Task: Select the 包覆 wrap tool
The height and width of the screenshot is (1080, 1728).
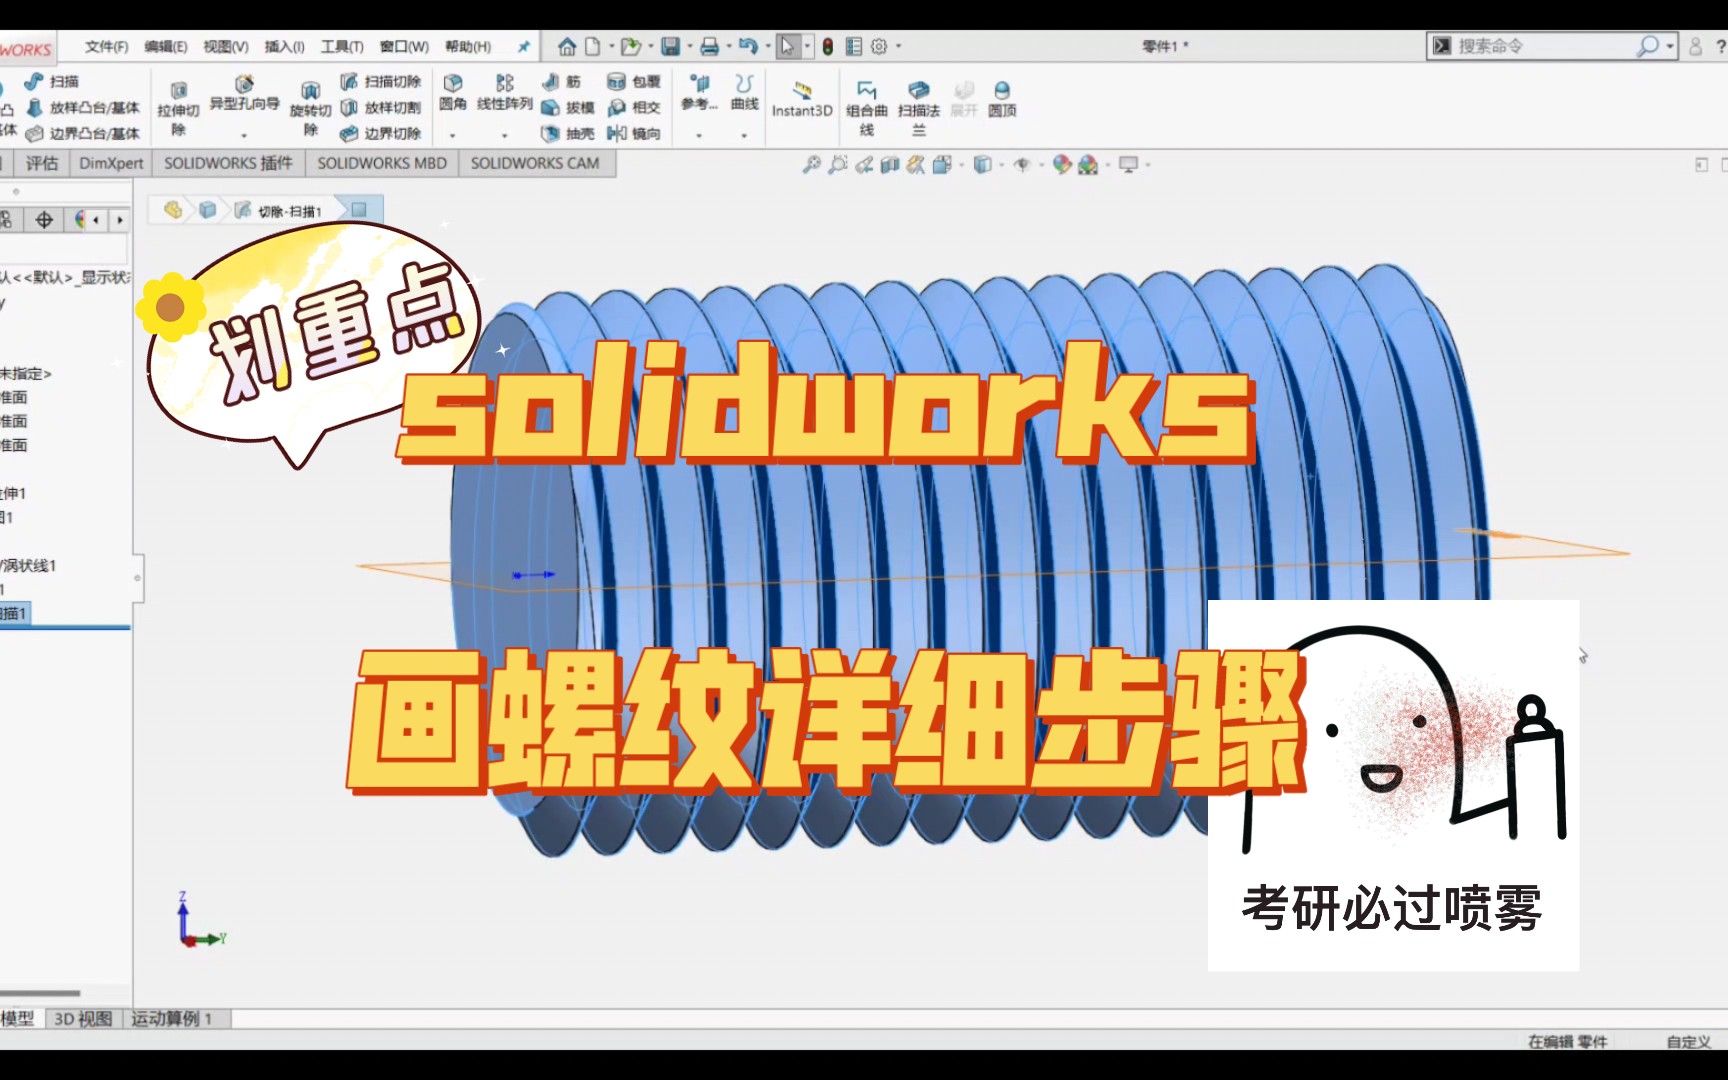Action: coord(634,82)
